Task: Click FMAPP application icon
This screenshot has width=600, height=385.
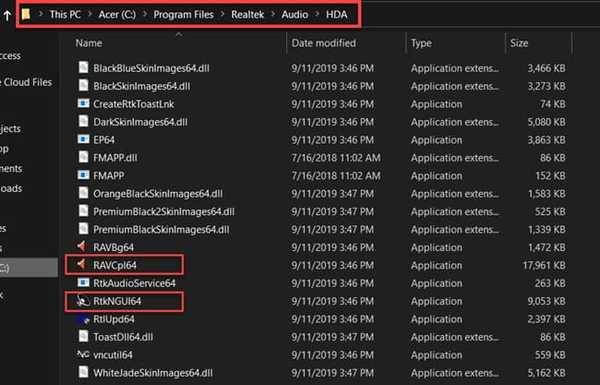Action: click(x=83, y=175)
